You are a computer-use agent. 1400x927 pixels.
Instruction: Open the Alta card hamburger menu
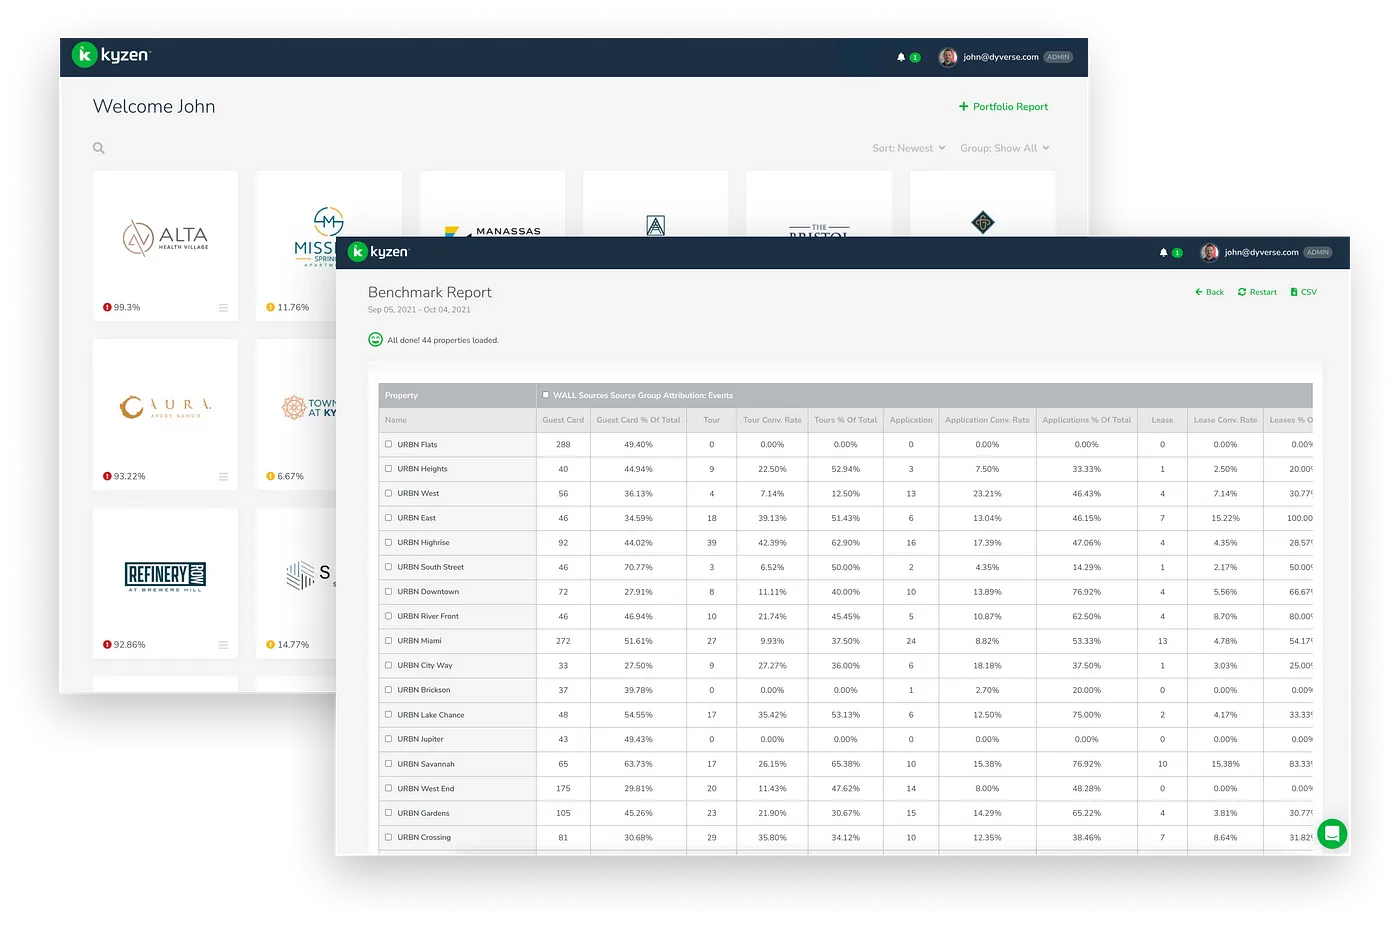pos(223,308)
